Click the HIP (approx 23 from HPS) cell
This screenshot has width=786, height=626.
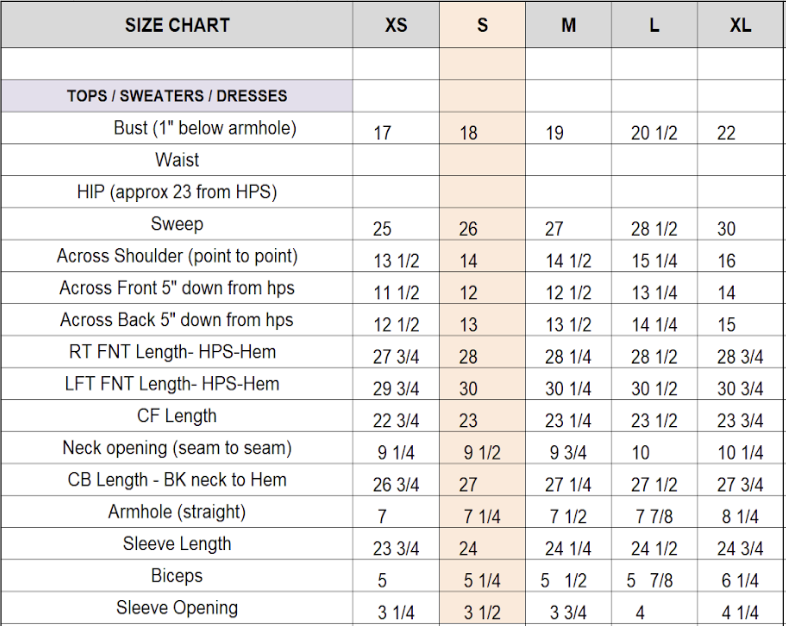pos(177,192)
